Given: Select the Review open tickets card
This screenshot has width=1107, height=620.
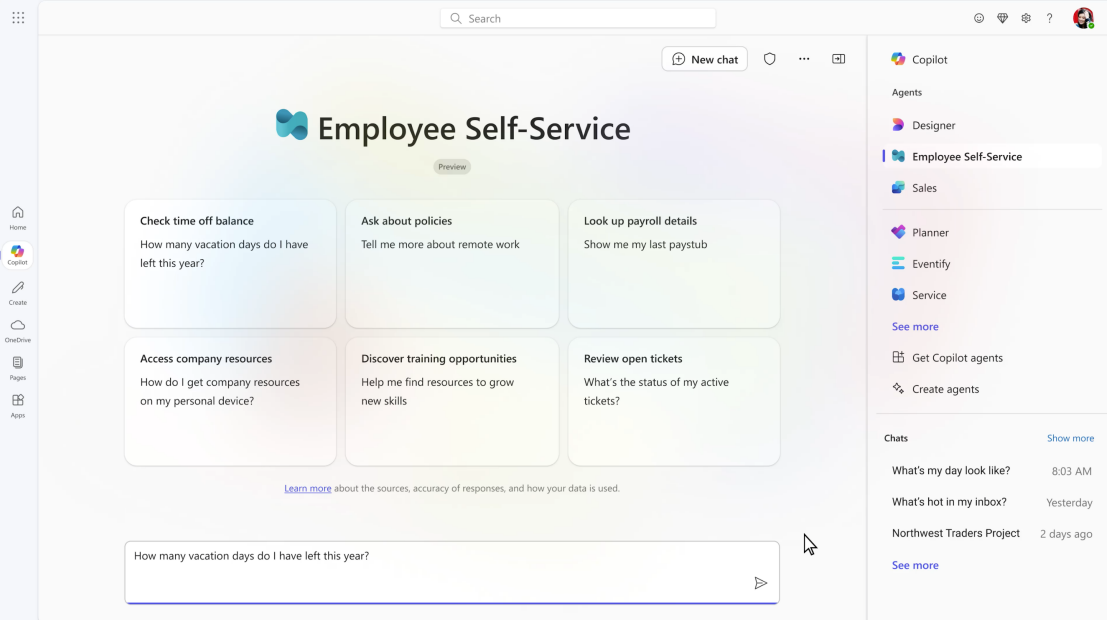Looking at the screenshot, I should point(674,401).
